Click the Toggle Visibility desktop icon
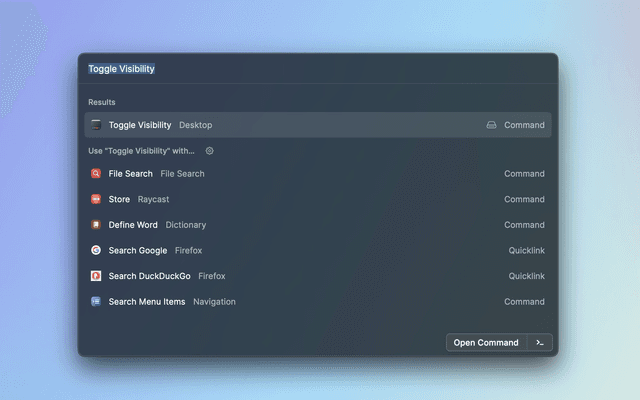 coord(96,125)
